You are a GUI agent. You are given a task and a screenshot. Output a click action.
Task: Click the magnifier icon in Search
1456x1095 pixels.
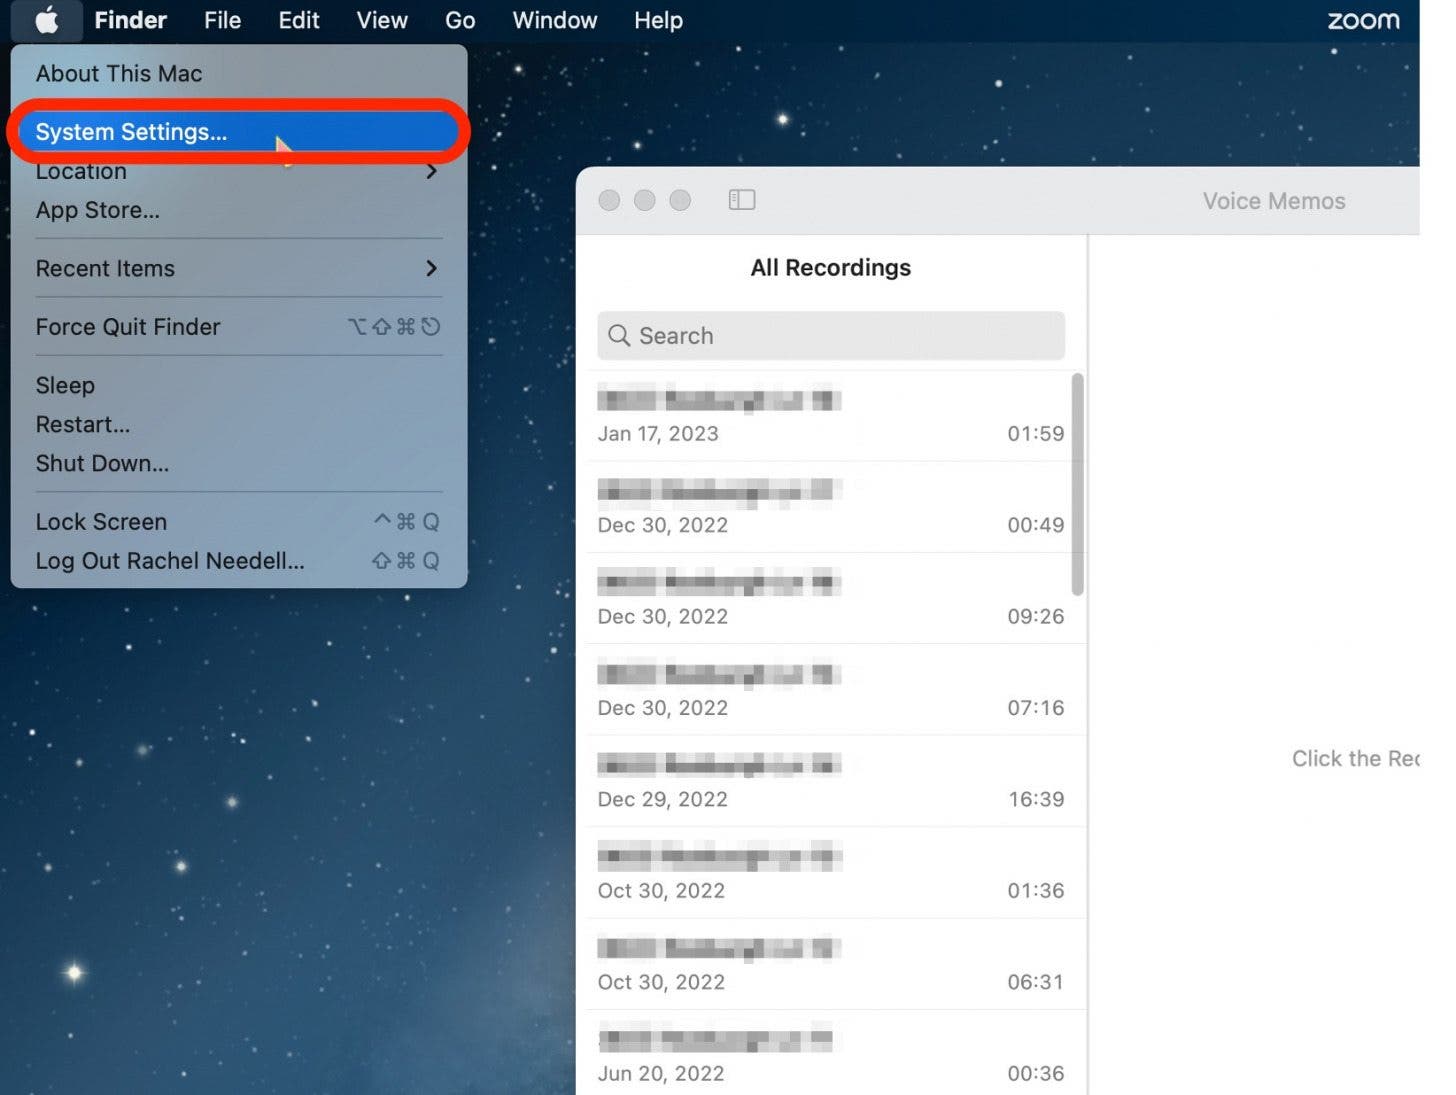pos(619,336)
